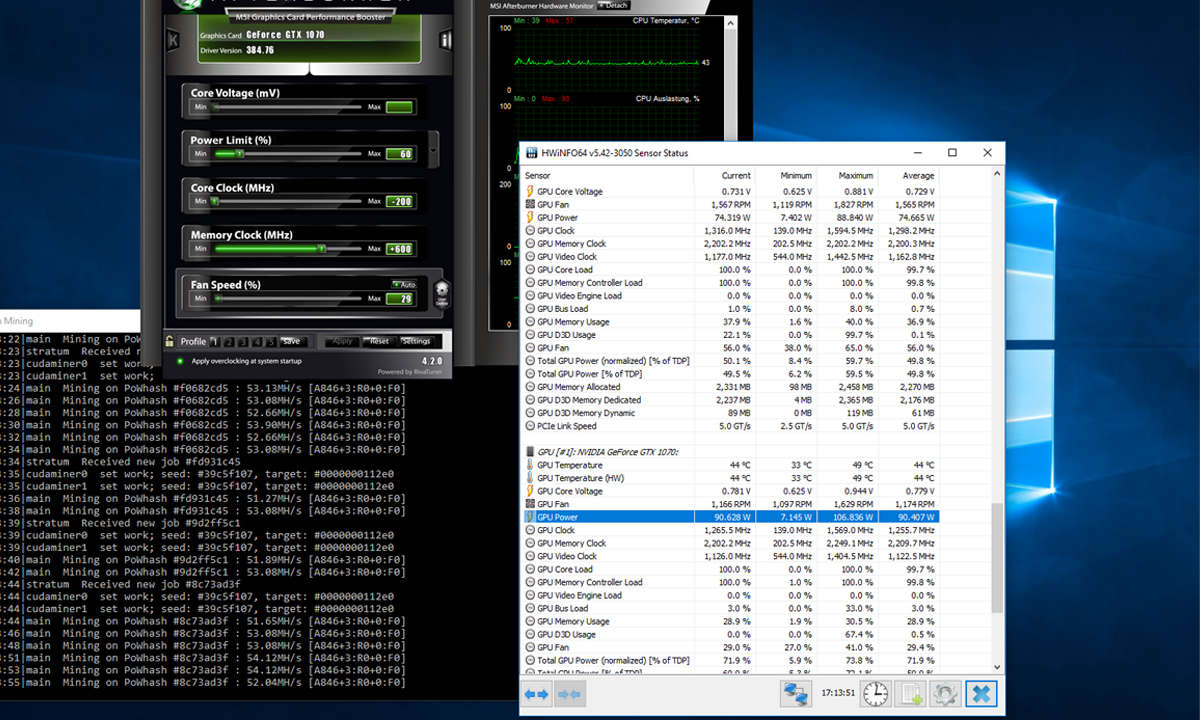Click the Memory Clock value box showing +600
This screenshot has height=720, width=1200.
400,249
